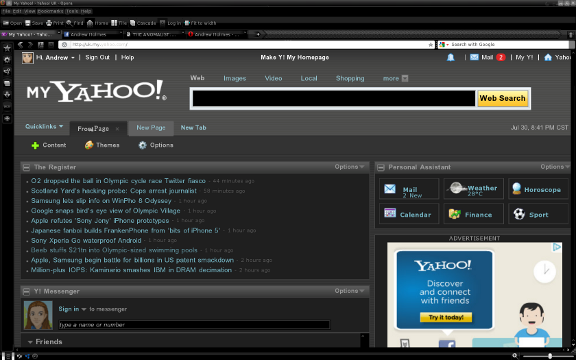Open Horoscope in Personal Assistant
This screenshot has width=576, height=360.
point(538,189)
